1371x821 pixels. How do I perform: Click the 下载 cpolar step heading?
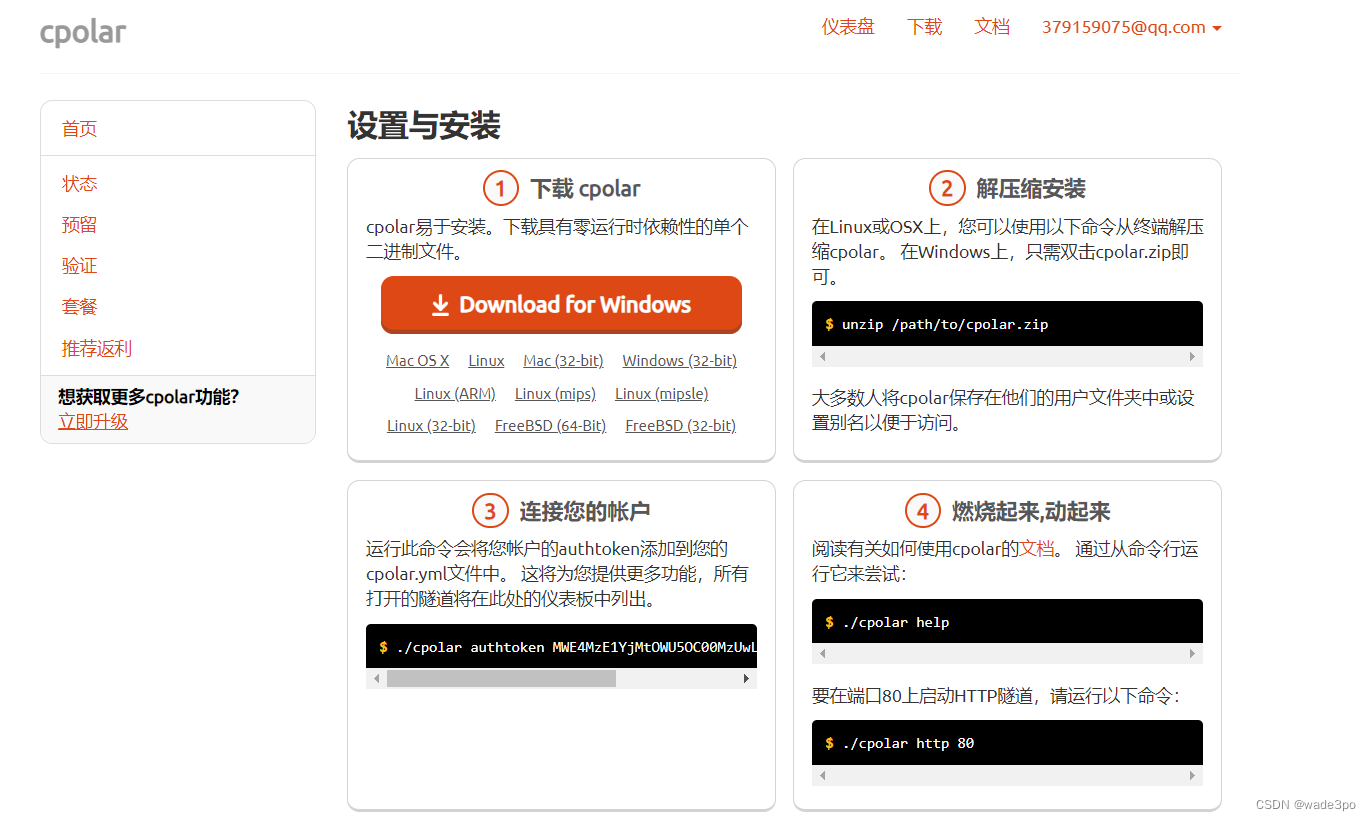coord(585,189)
